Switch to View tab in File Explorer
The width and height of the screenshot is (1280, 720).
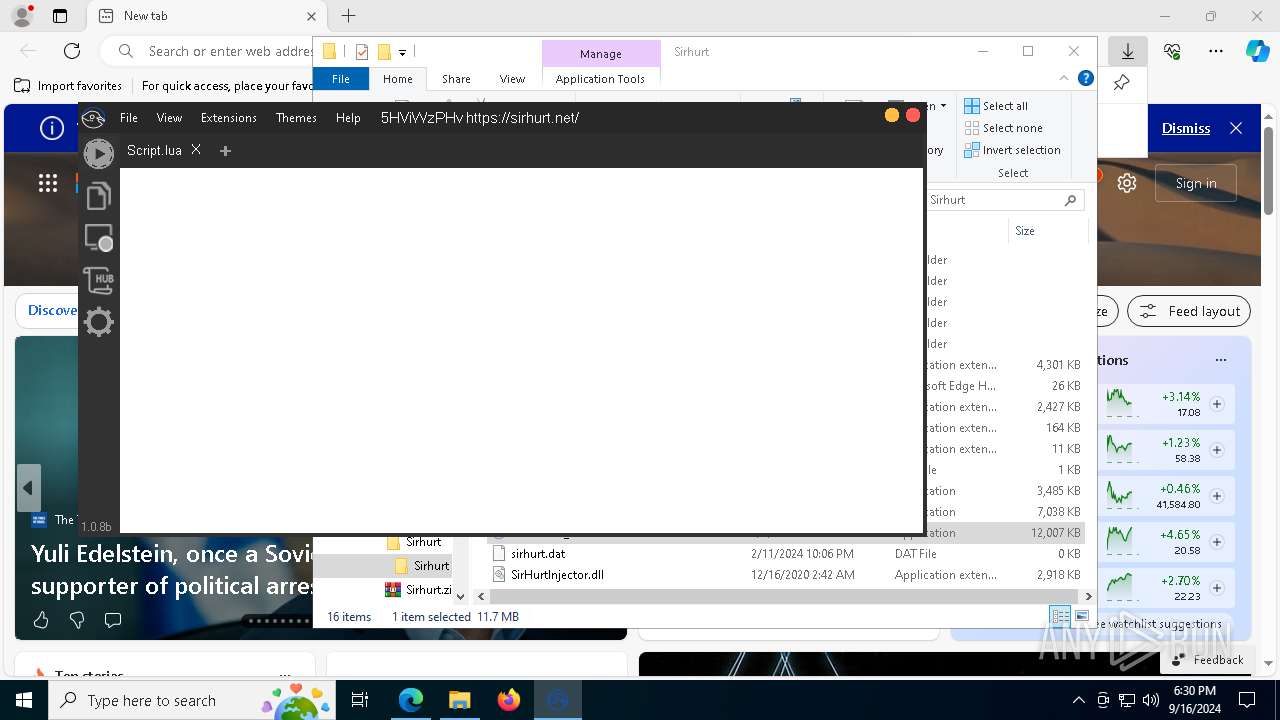(x=512, y=79)
